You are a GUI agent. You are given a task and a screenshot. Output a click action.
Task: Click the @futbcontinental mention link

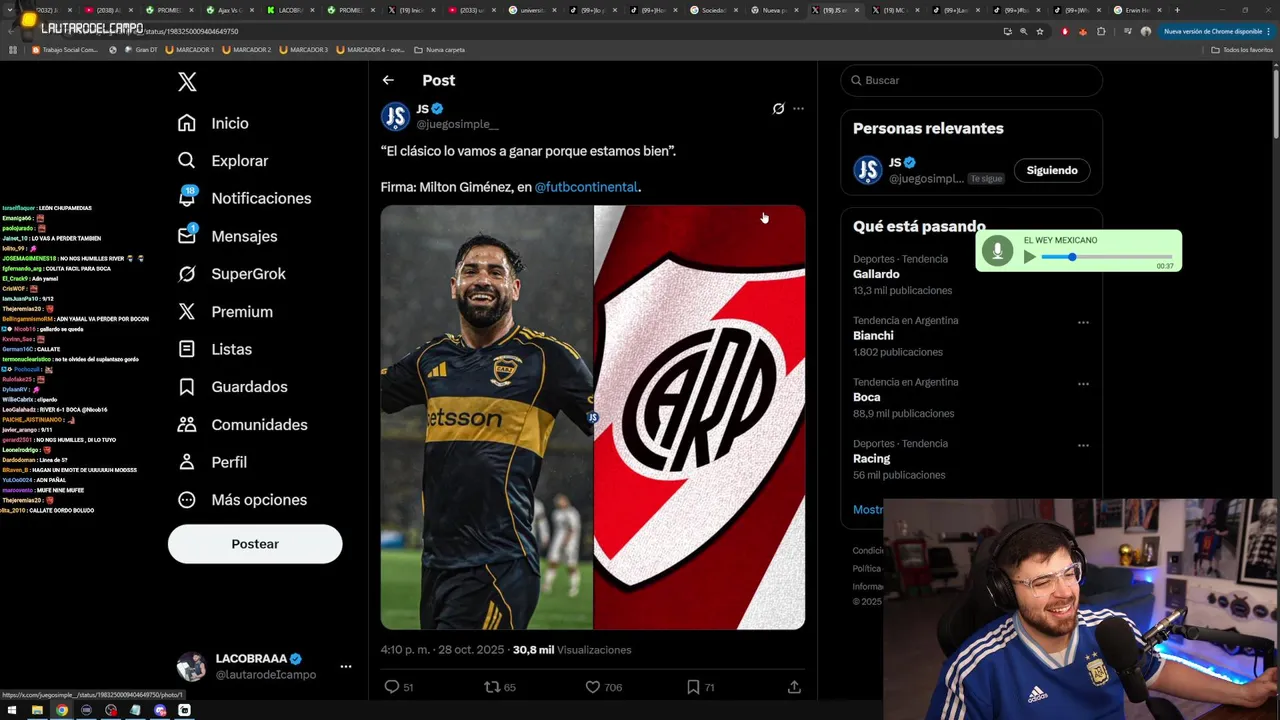[x=586, y=187]
